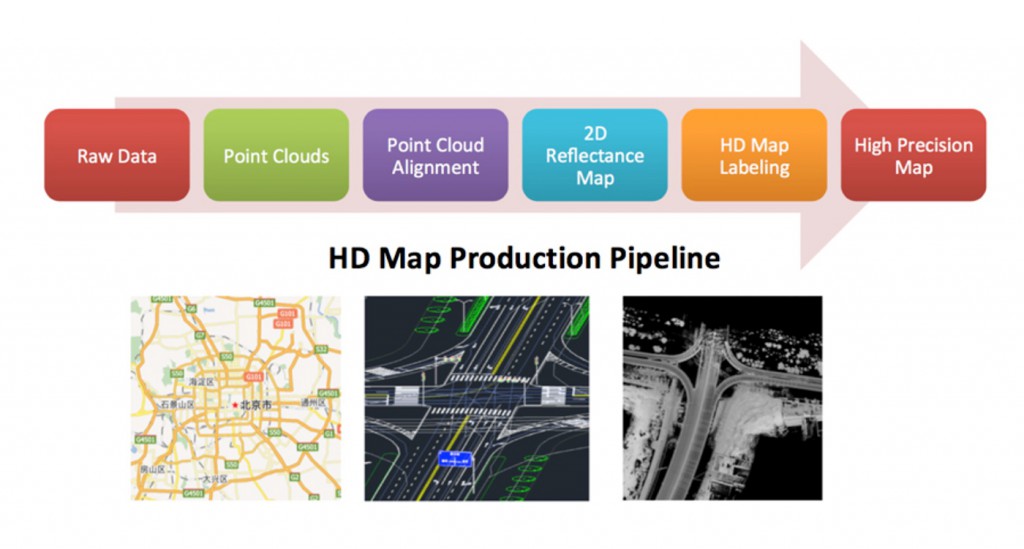Select the green Point Clouds stage
Viewport: 1024px width, 549px height.
point(276,155)
